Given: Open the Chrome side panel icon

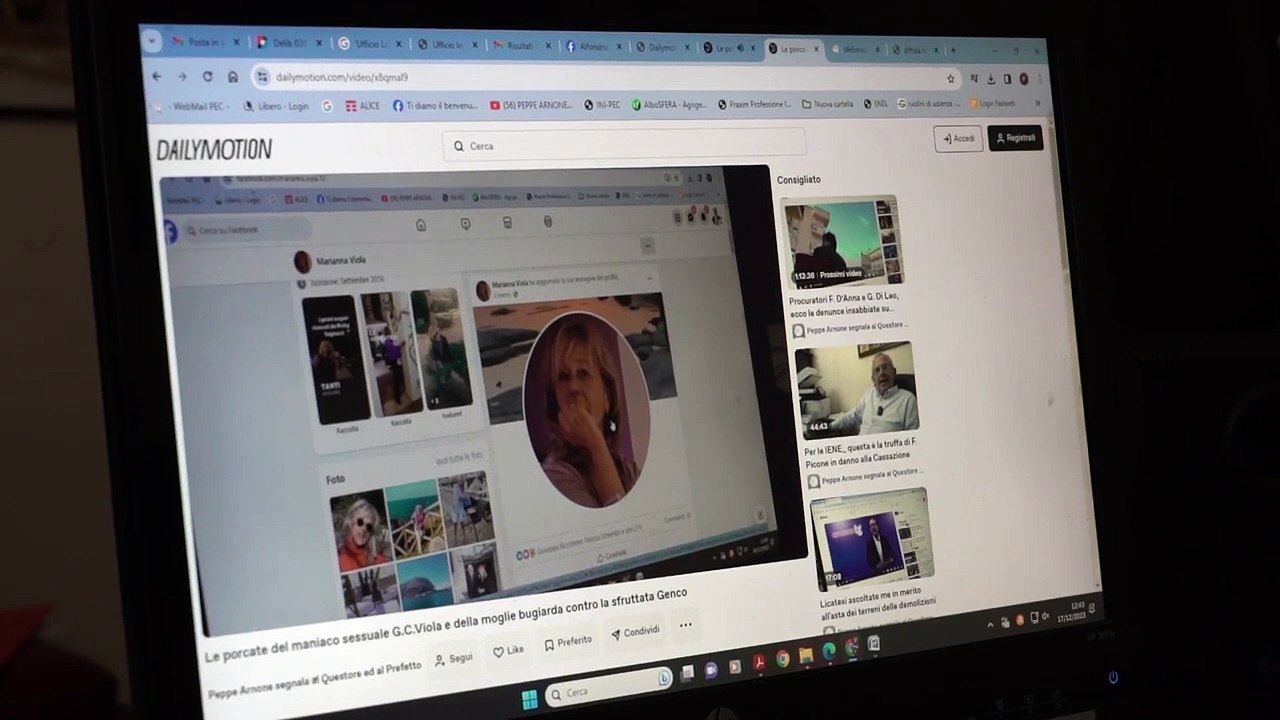Looking at the screenshot, I should 1006,79.
